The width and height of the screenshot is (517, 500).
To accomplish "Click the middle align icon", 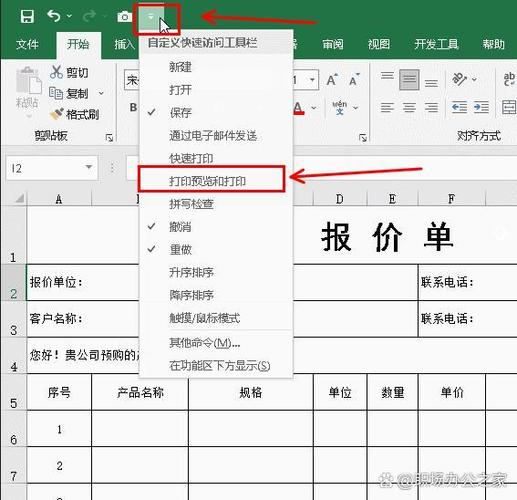I will (409, 80).
